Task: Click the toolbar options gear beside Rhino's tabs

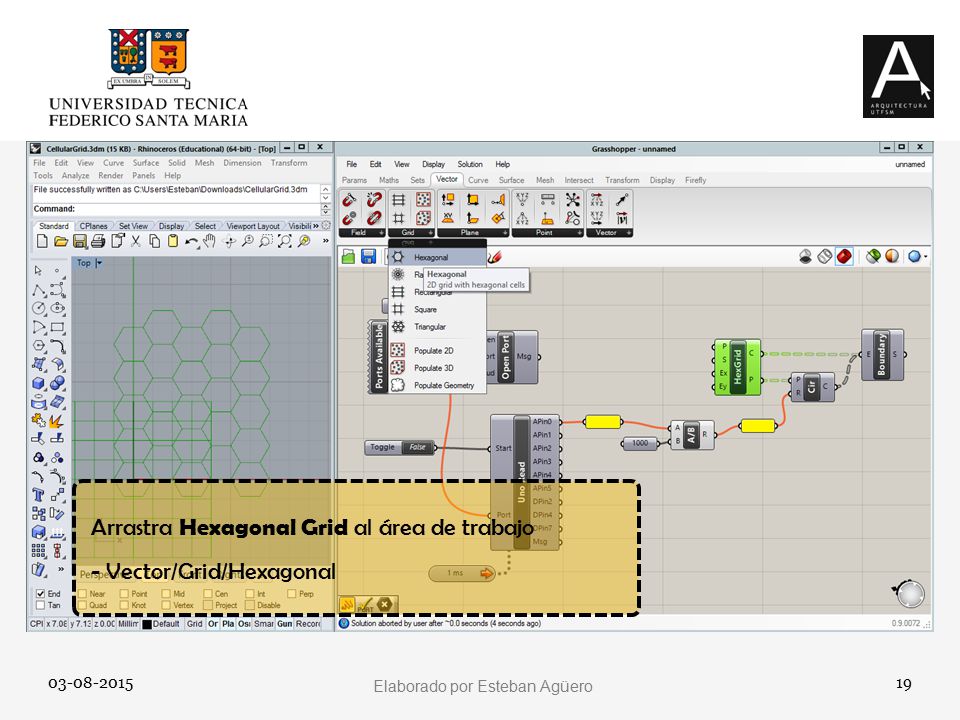Action: pos(326,226)
